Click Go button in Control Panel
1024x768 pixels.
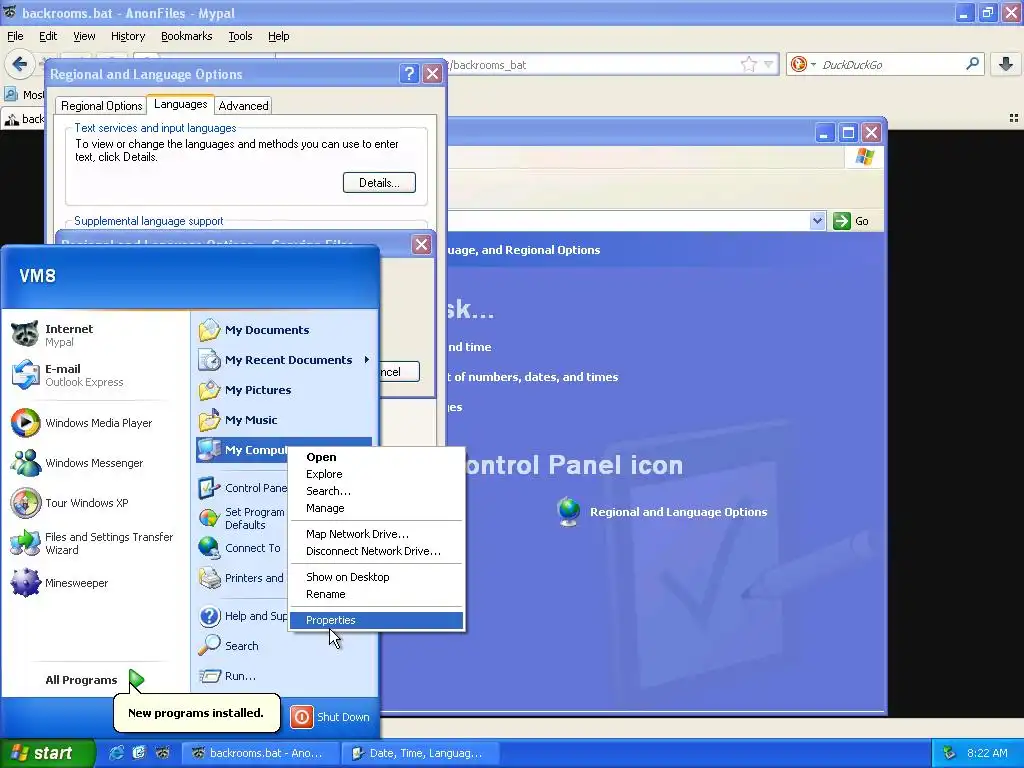(x=851, y=221)
